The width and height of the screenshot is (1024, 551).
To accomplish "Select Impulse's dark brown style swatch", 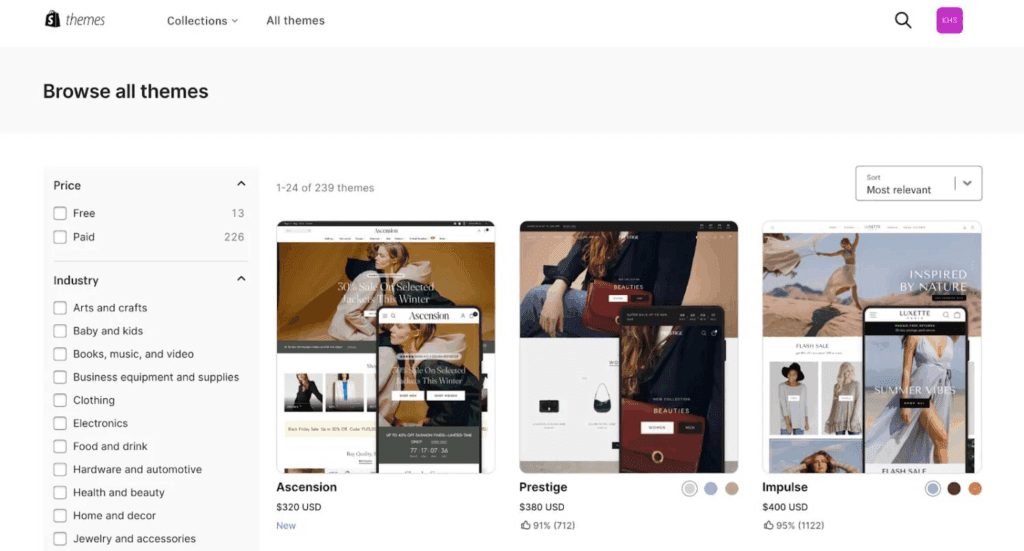I will point(953,488).
